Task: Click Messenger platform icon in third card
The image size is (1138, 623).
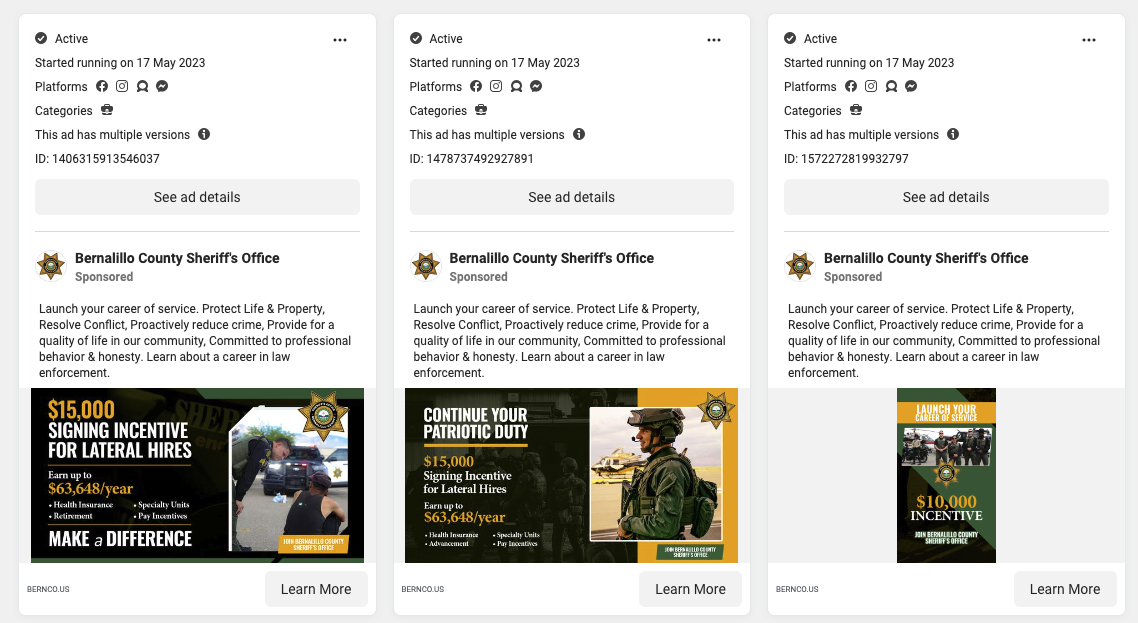Action: click(911, 87)
